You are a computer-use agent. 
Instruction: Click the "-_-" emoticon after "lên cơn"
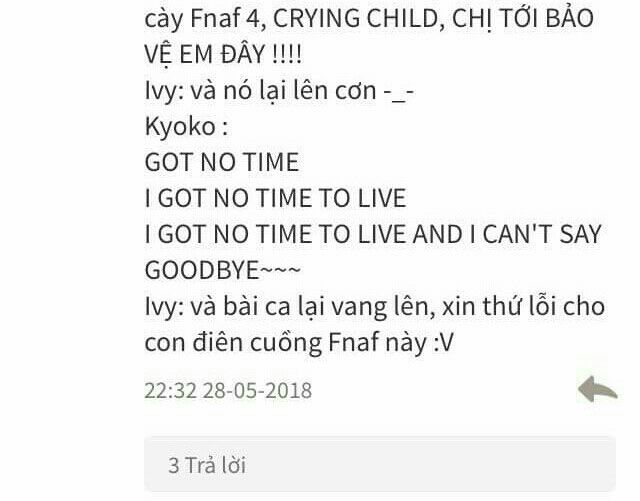[399, 92]
